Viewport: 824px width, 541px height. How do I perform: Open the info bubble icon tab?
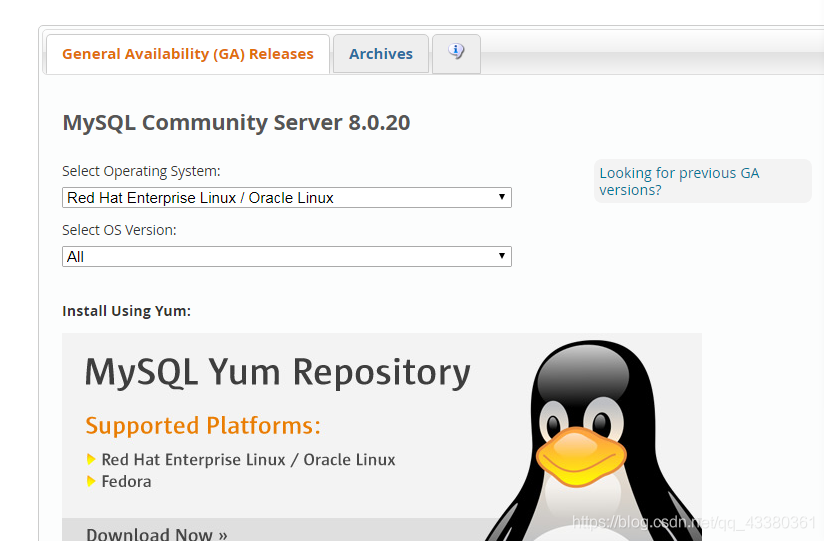[x=456, y=54]
